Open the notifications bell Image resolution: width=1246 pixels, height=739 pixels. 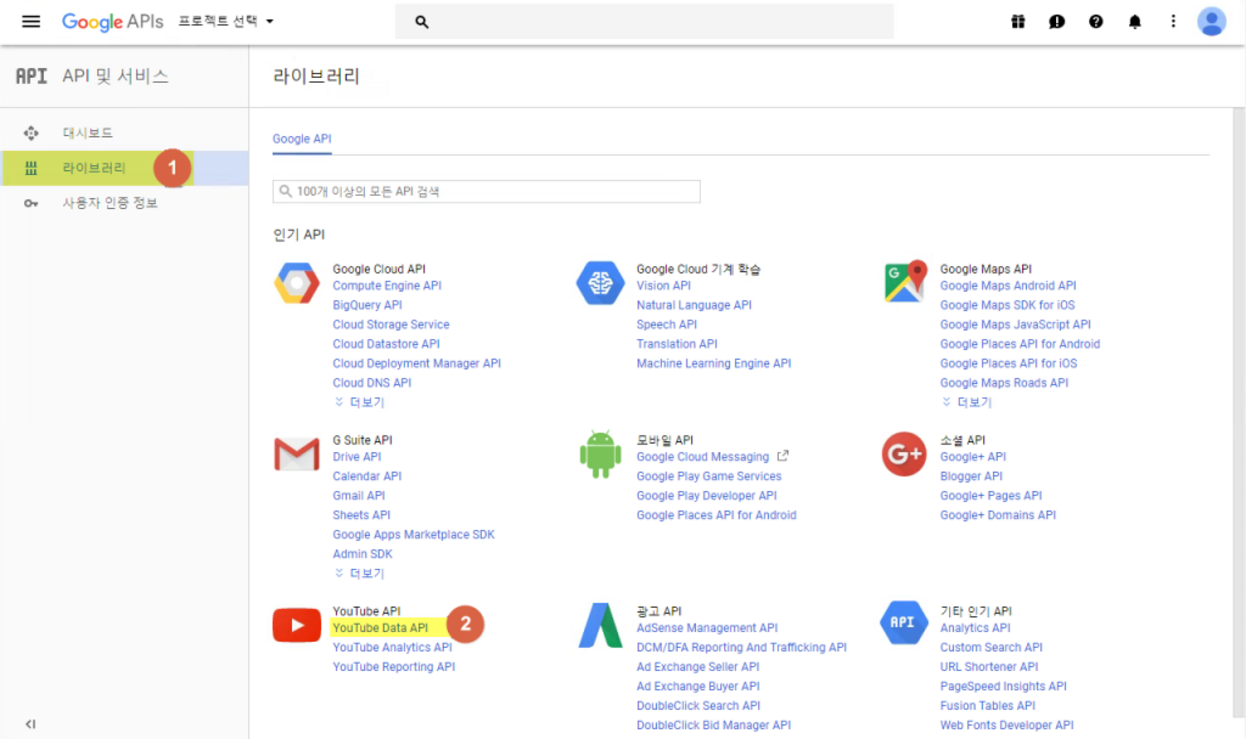click(x=1135, y=22)
